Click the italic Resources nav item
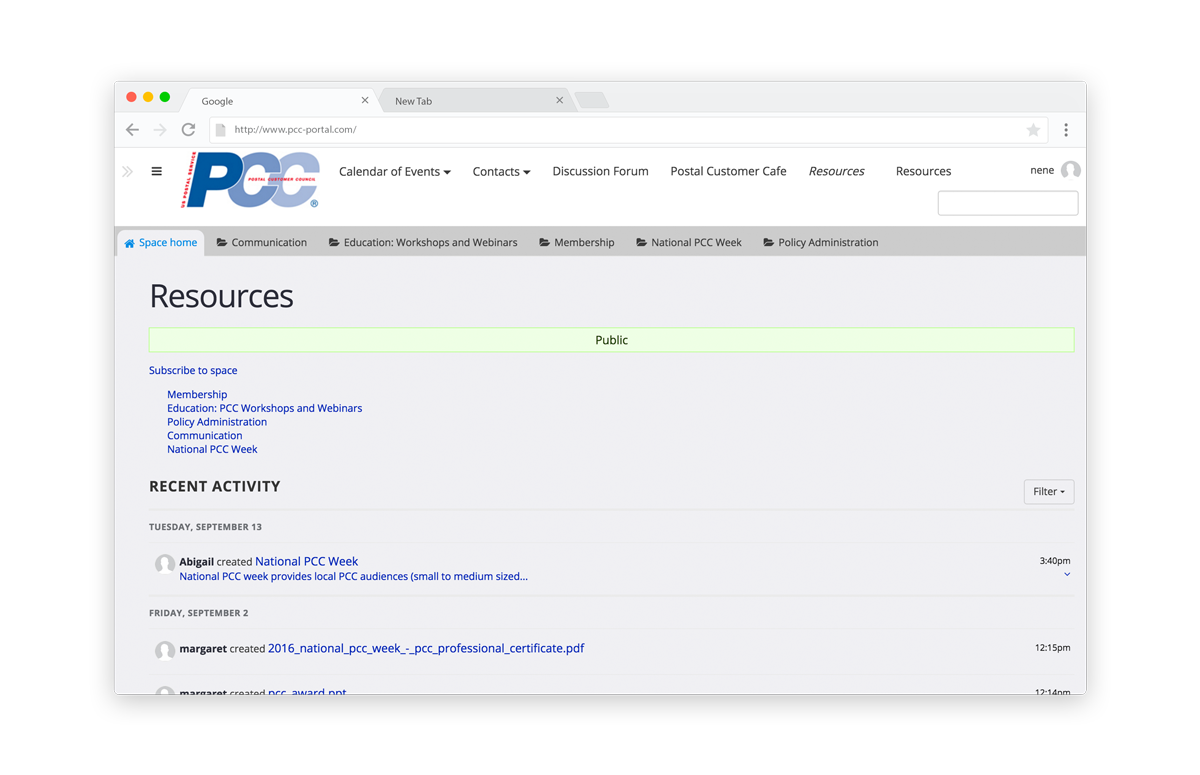The width and height of the screenshot is (1200, 775). (x=837, y=172)
